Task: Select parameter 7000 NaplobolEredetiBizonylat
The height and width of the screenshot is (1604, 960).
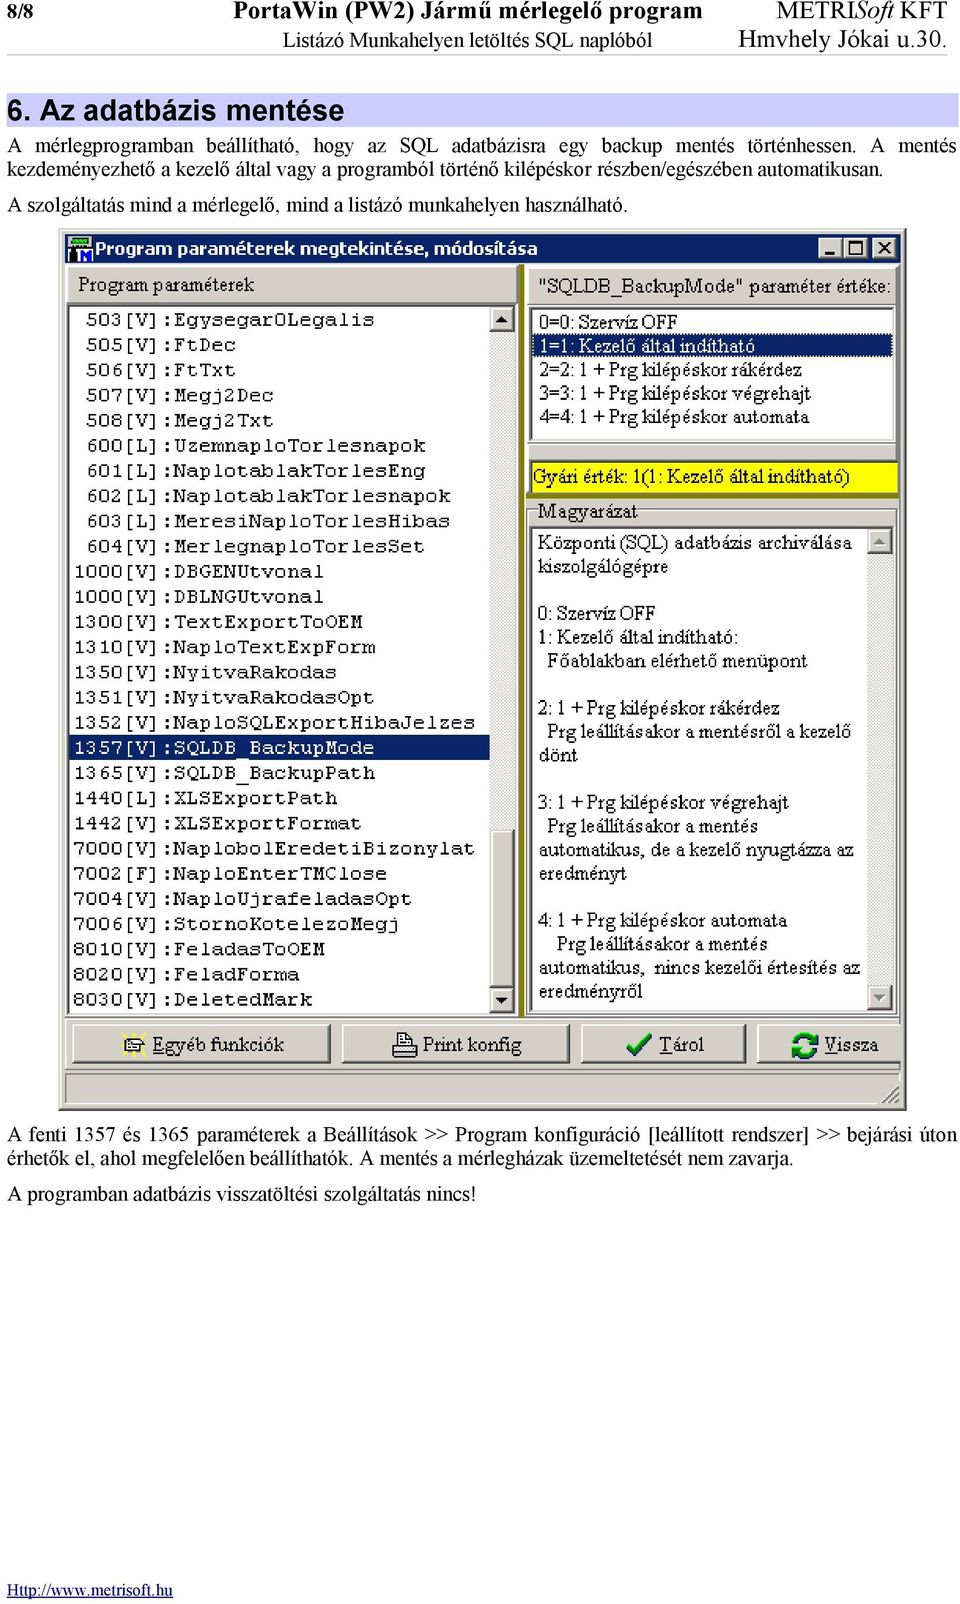Action: pyautogui.click(x=280, y=849)
